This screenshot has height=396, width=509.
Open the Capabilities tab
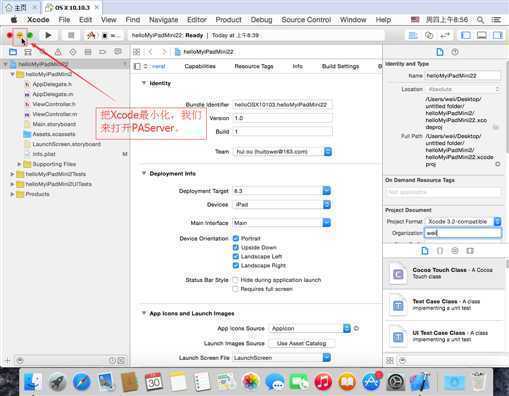click(x=200, y=66)
